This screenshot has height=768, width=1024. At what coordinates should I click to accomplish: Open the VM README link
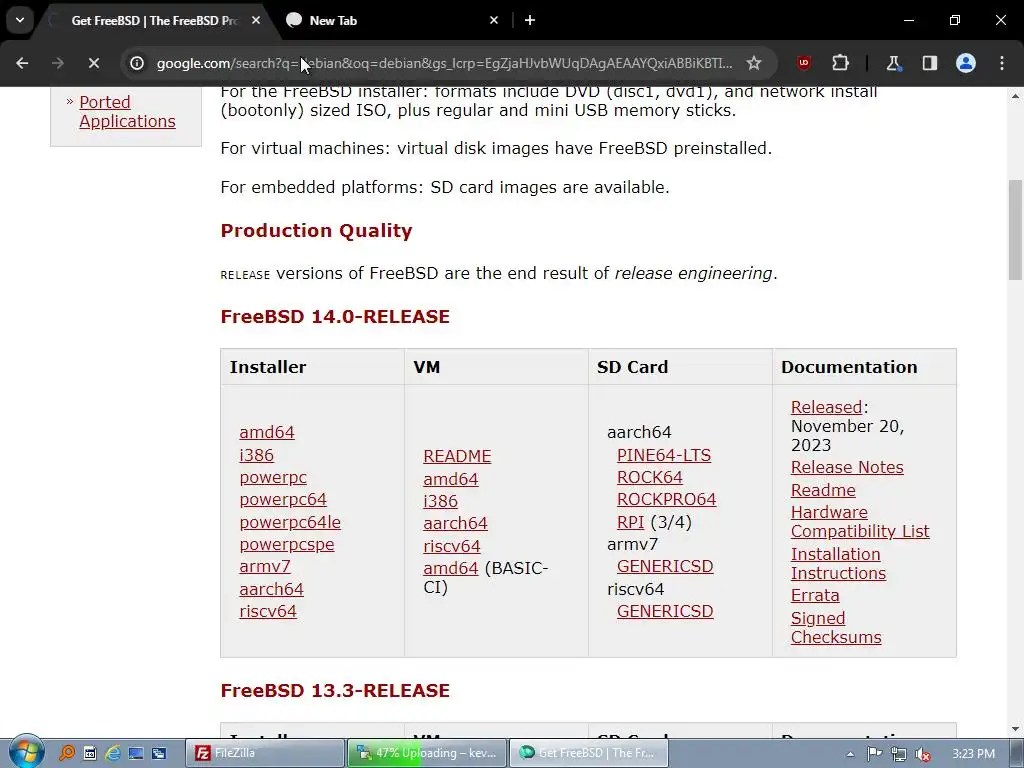click(x=457, y=456)
